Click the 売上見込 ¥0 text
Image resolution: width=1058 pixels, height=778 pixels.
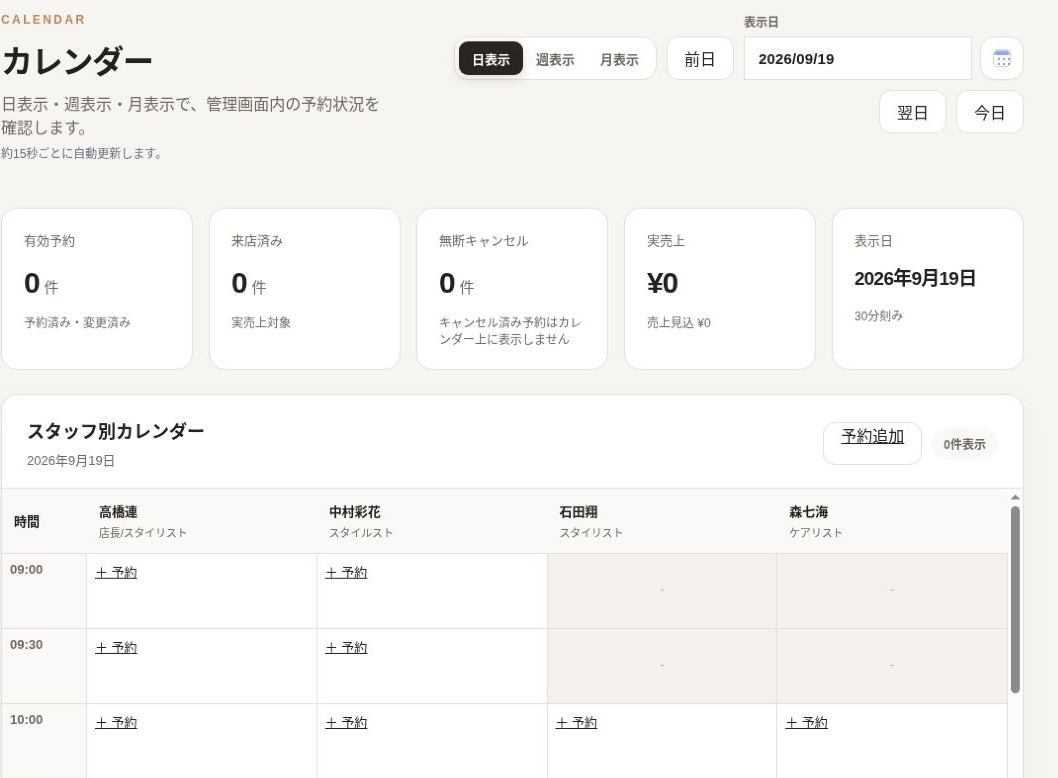678,323
